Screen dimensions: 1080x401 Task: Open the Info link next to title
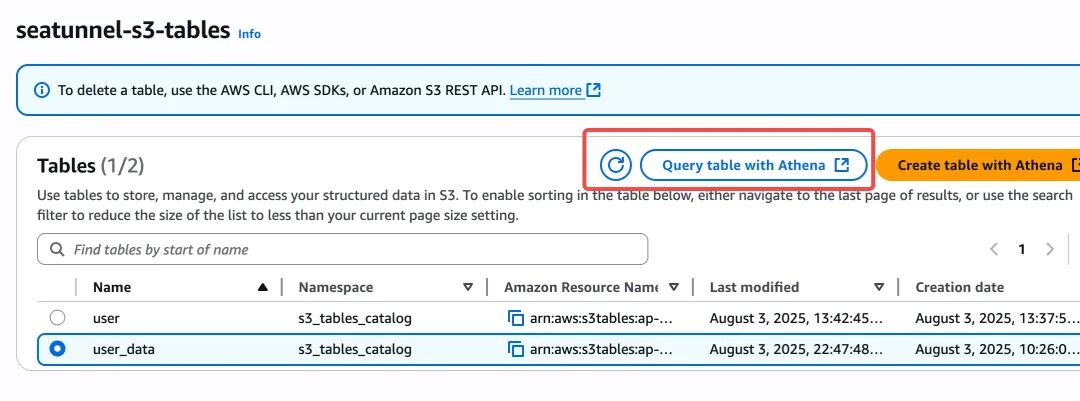tap(249, 34)
